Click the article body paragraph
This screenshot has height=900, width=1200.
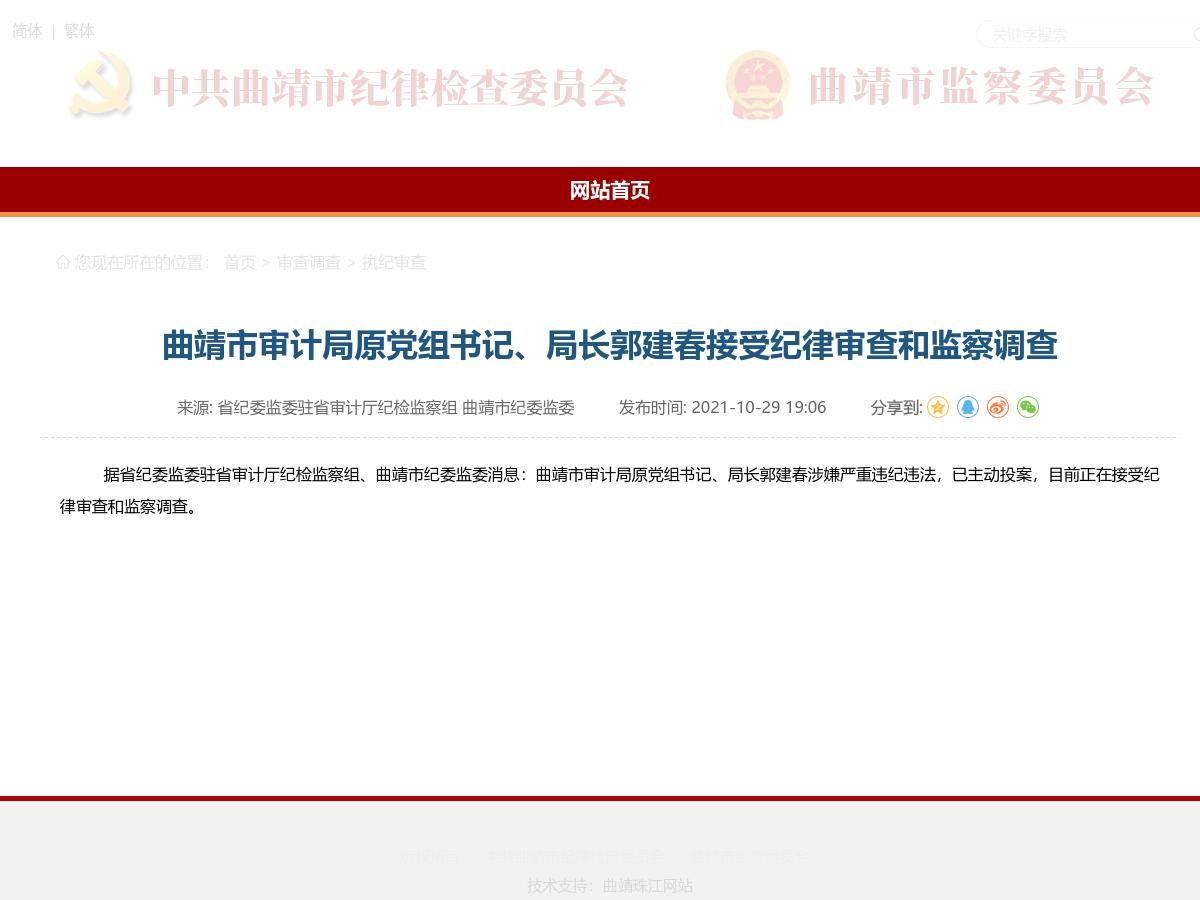(609, 490)
